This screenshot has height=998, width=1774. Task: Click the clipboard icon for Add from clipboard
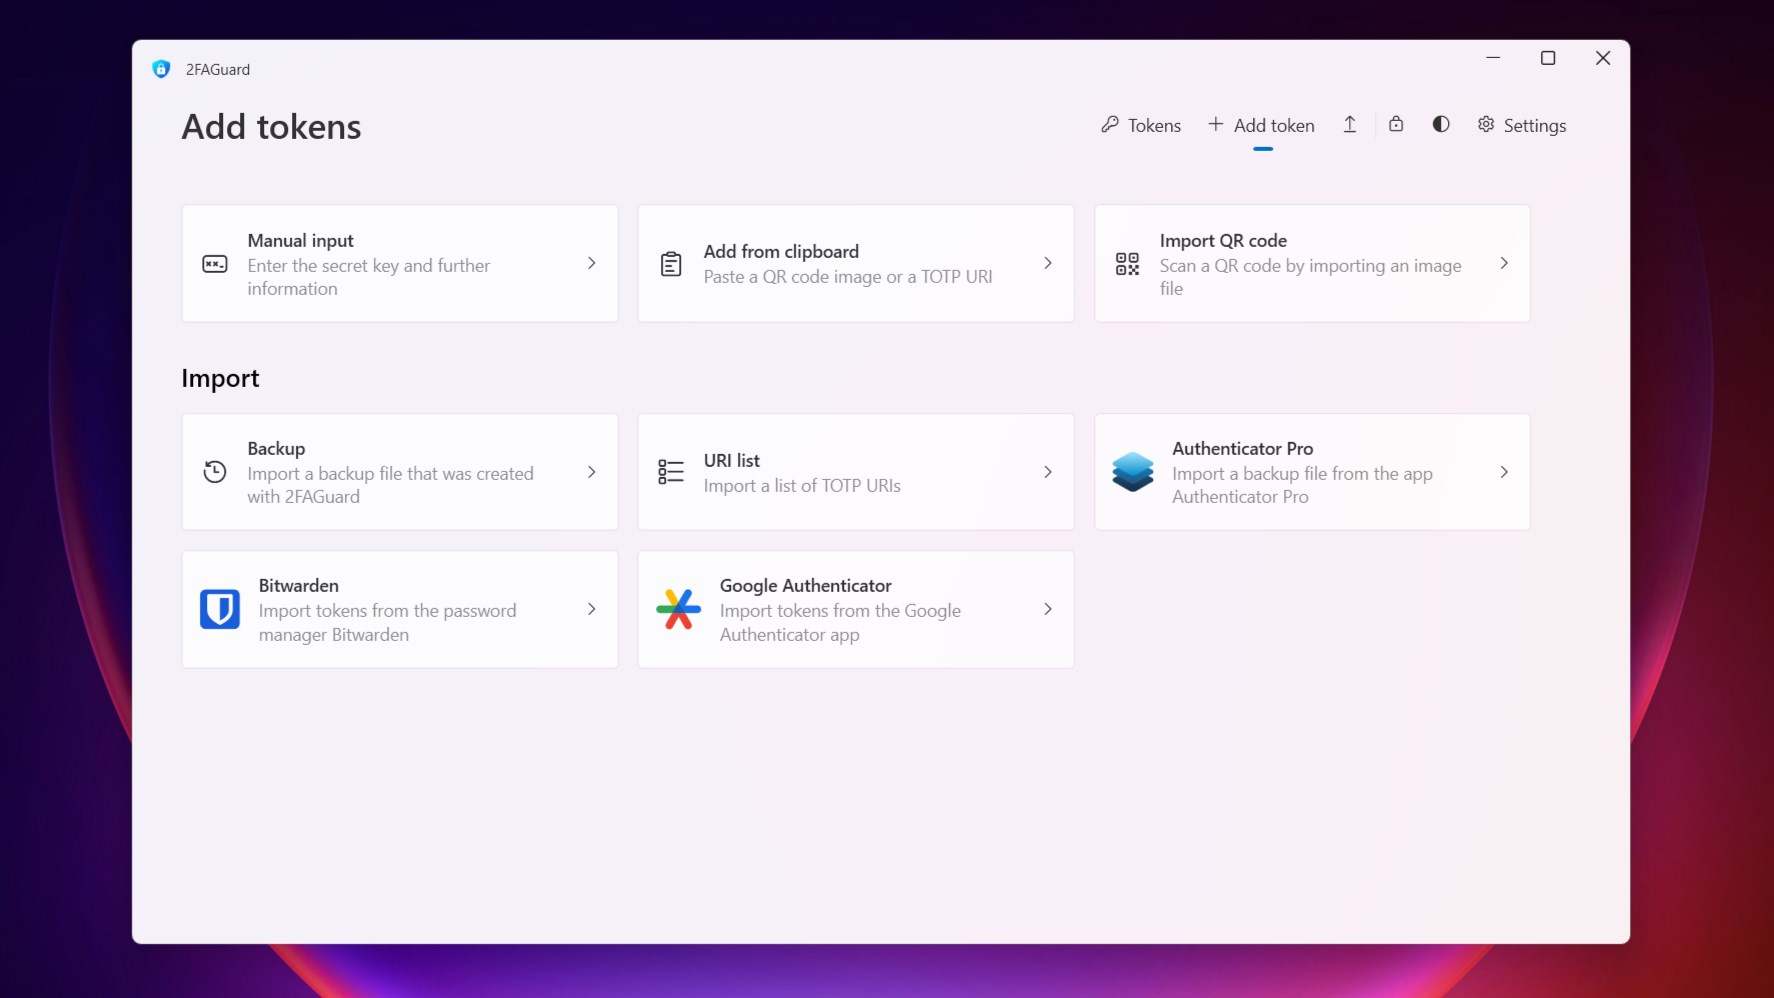[x=670, y=263]
